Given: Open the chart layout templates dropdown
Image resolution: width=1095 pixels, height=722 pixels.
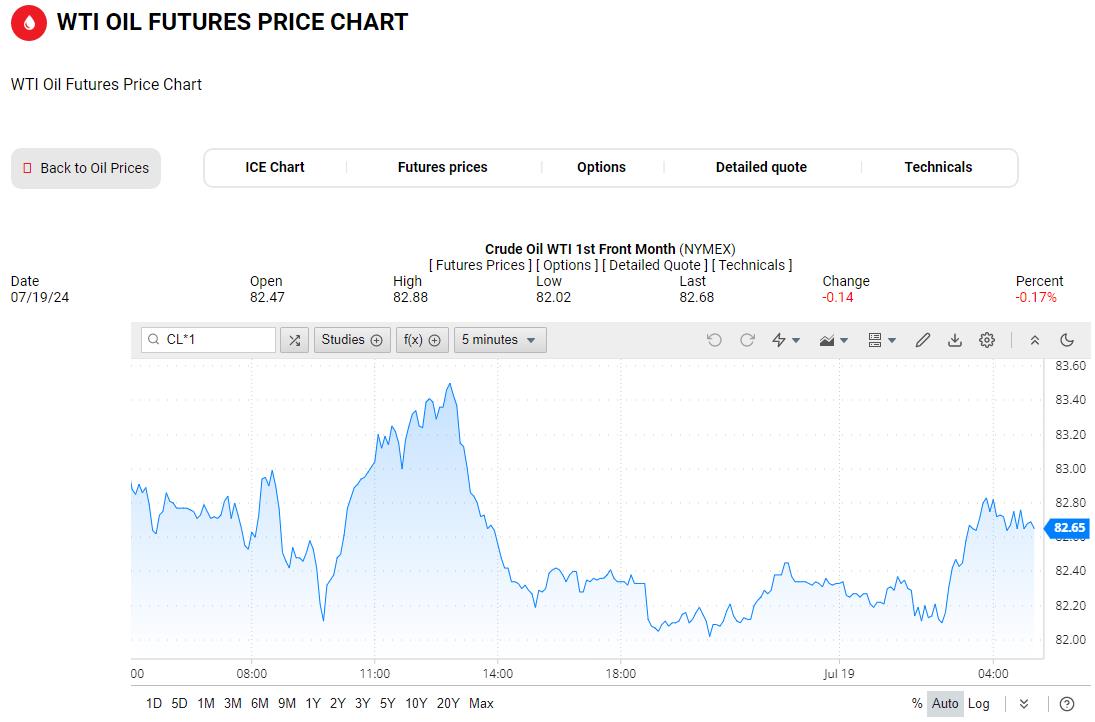Looking at the screenshot, I should click(881, 340).
